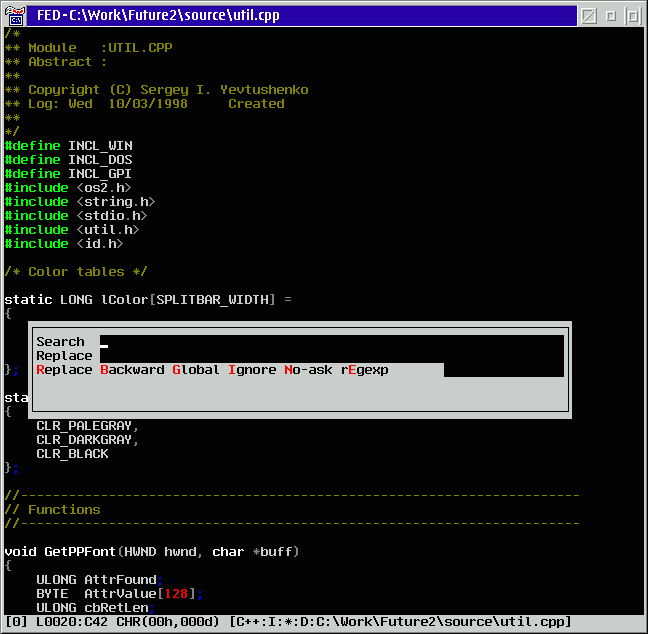Click into the Replace text field
This screenshot has width=648, height=634.
point(331,356)
